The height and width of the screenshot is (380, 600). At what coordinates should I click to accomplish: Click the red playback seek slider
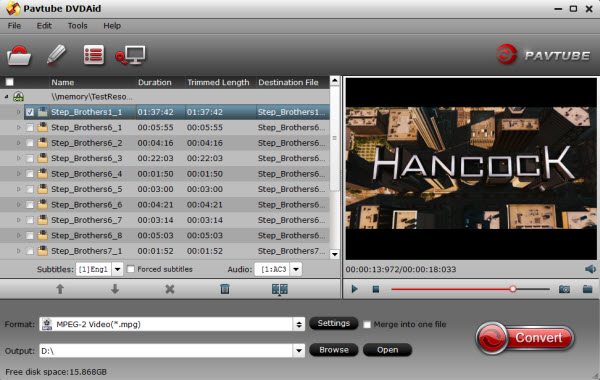(470, 289)
